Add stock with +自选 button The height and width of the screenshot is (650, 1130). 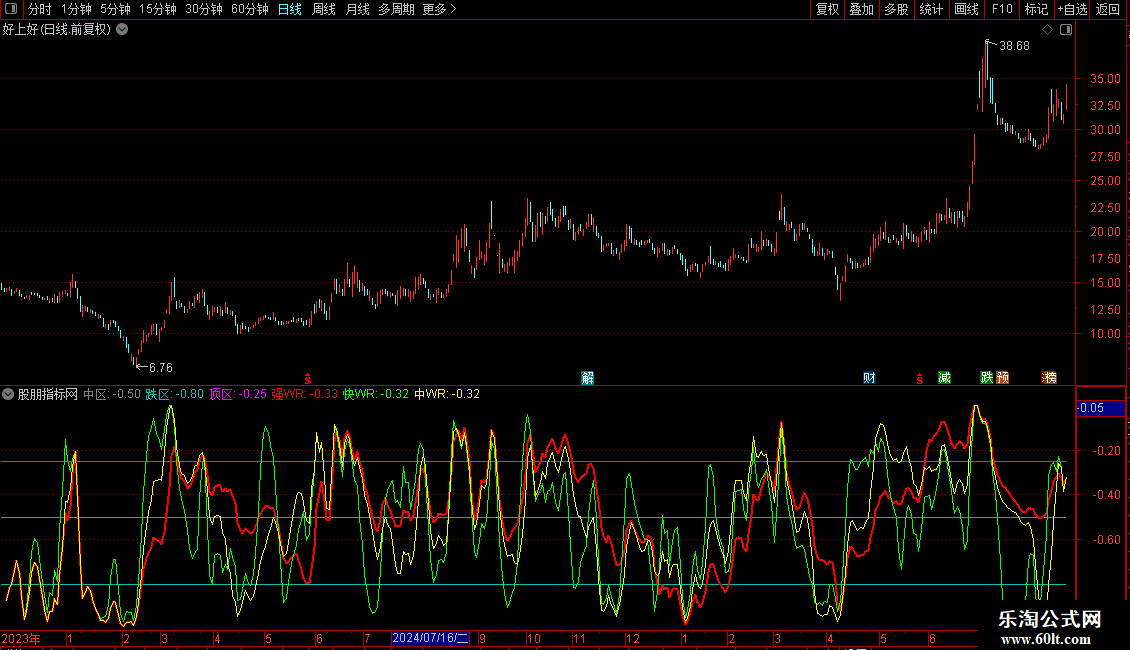click(x=1072, y=9)
